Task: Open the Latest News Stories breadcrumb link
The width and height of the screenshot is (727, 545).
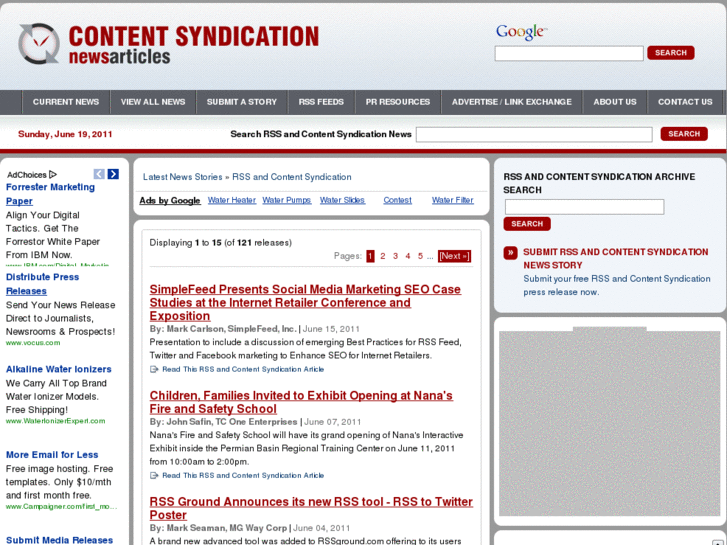Action: tap(183, 177)
